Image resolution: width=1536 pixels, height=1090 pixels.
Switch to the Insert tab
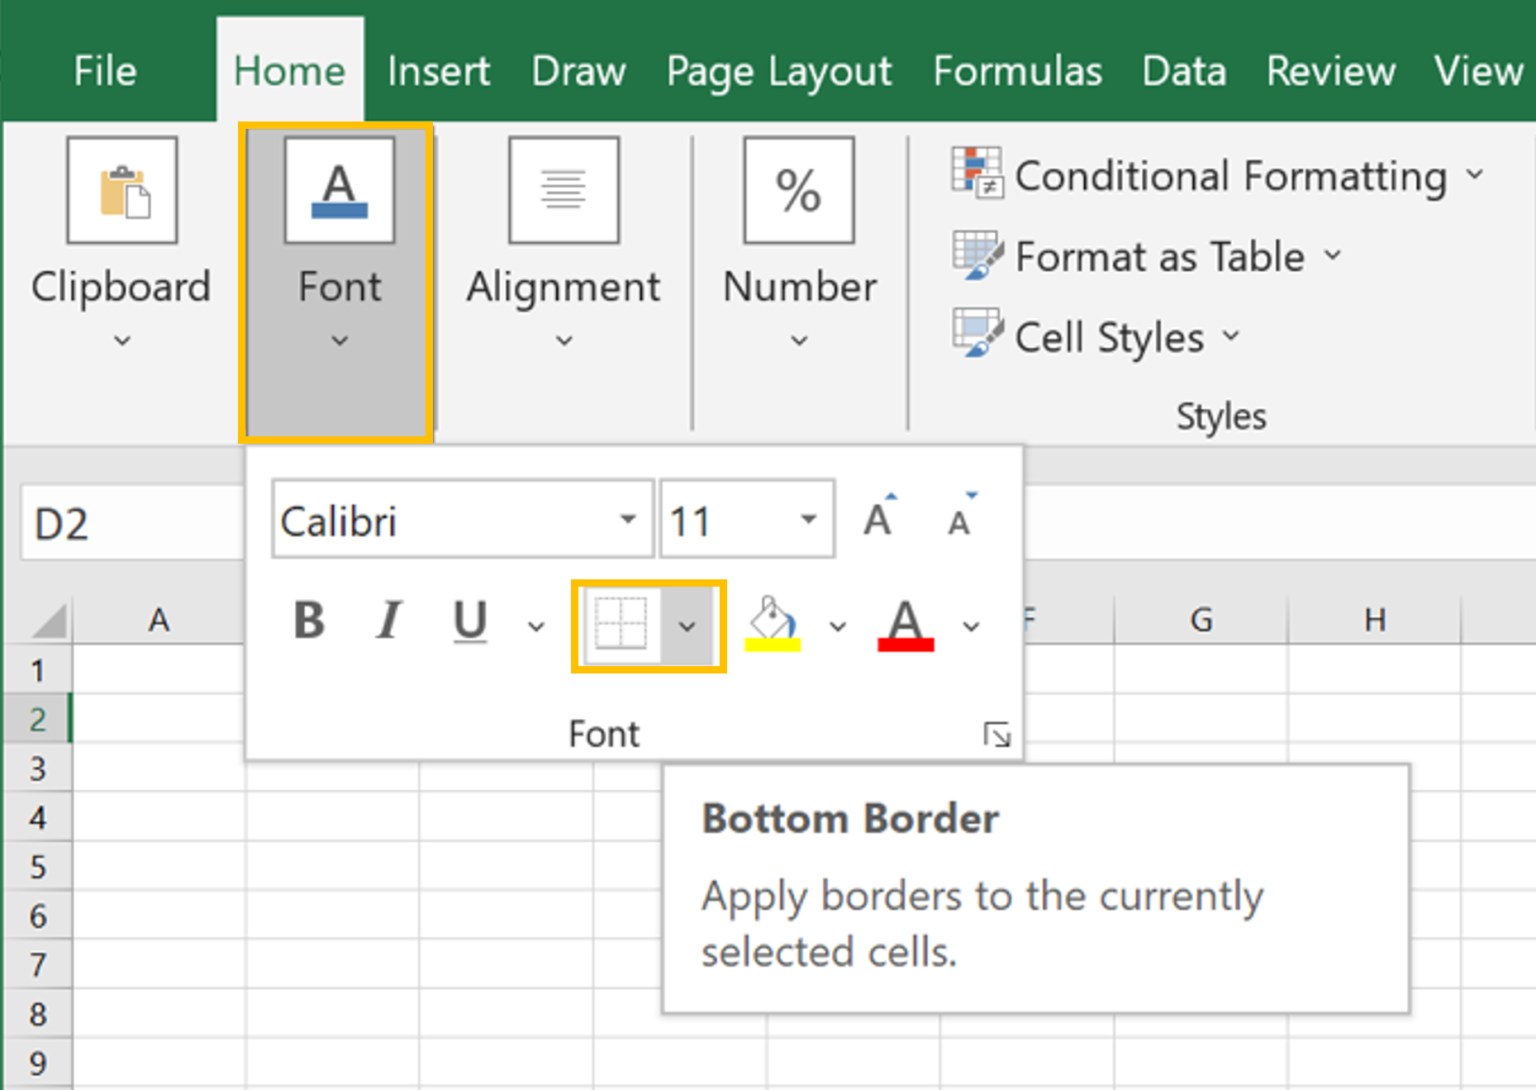(x=438, y=71)
